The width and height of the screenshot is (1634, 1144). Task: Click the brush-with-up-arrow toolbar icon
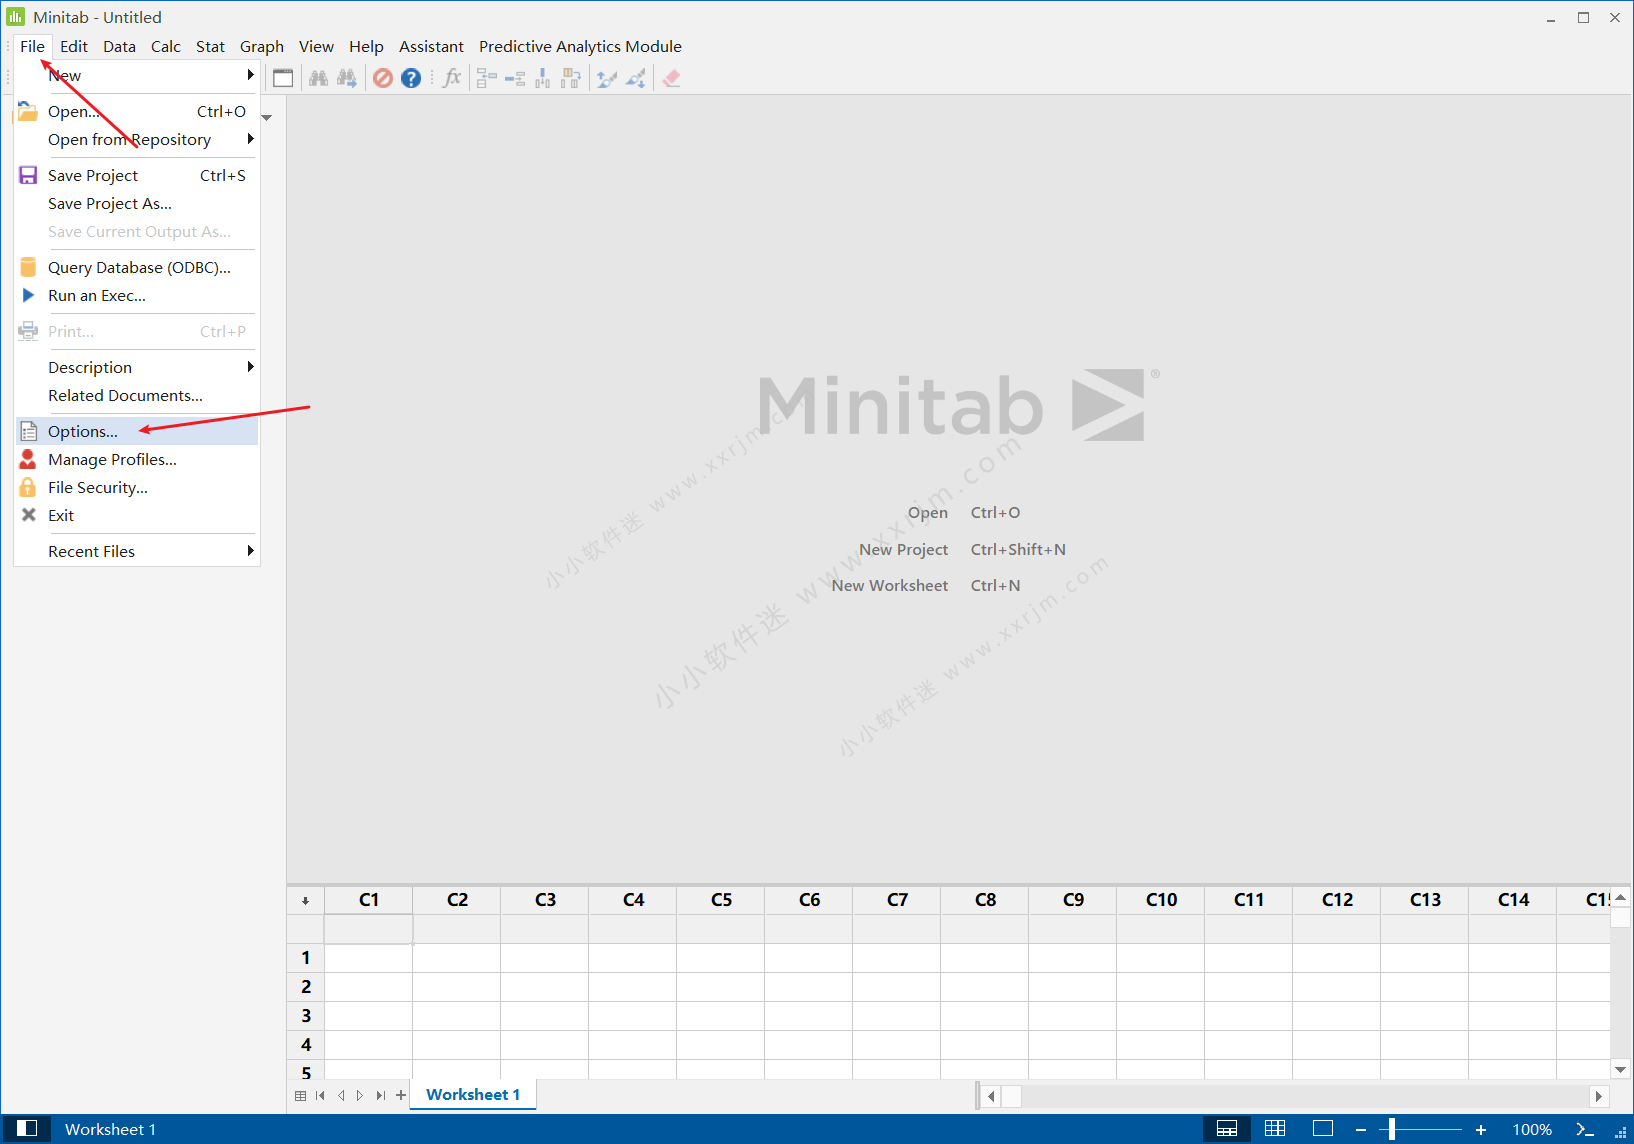607,78
